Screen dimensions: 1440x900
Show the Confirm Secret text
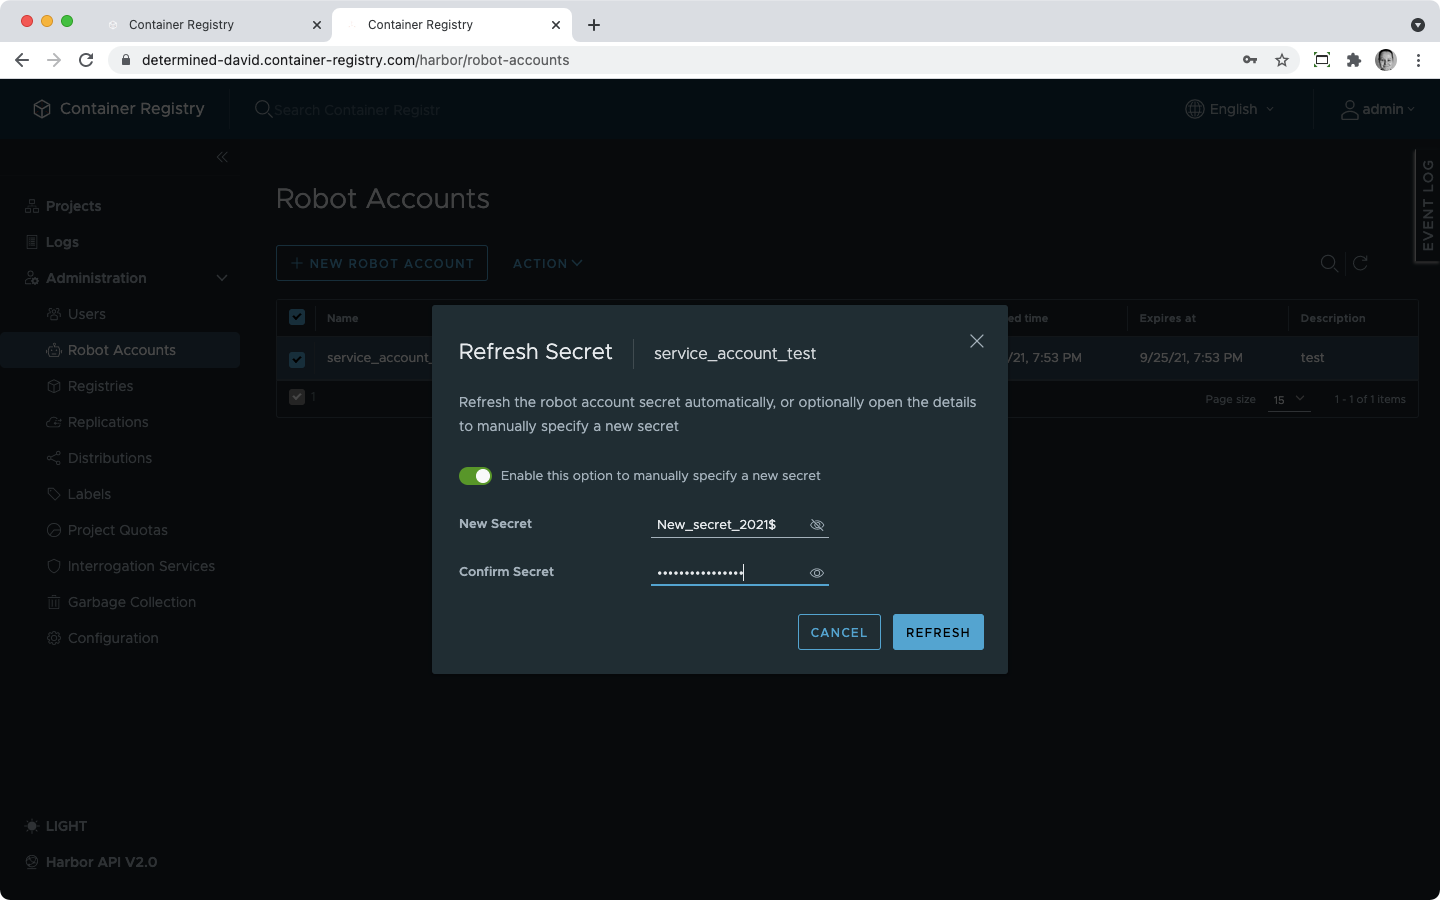(x=817, y=573)
